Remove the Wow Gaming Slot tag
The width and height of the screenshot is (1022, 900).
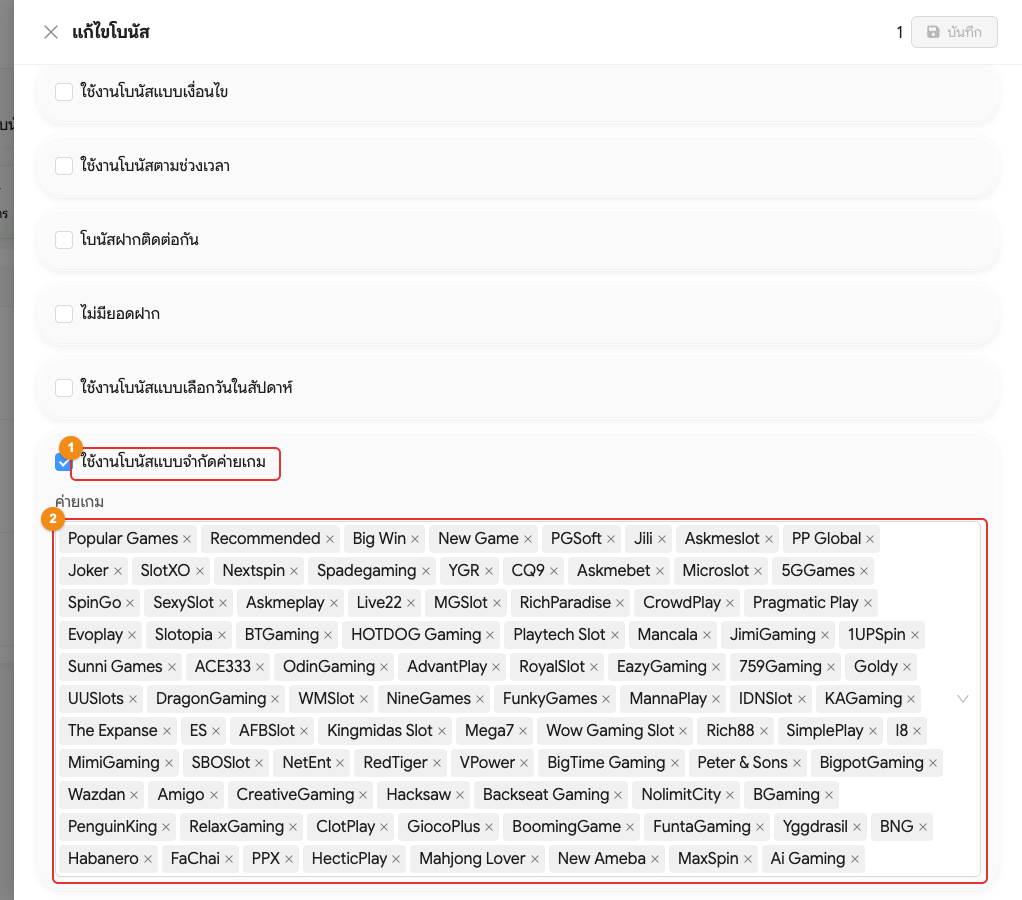coord(683,731)
